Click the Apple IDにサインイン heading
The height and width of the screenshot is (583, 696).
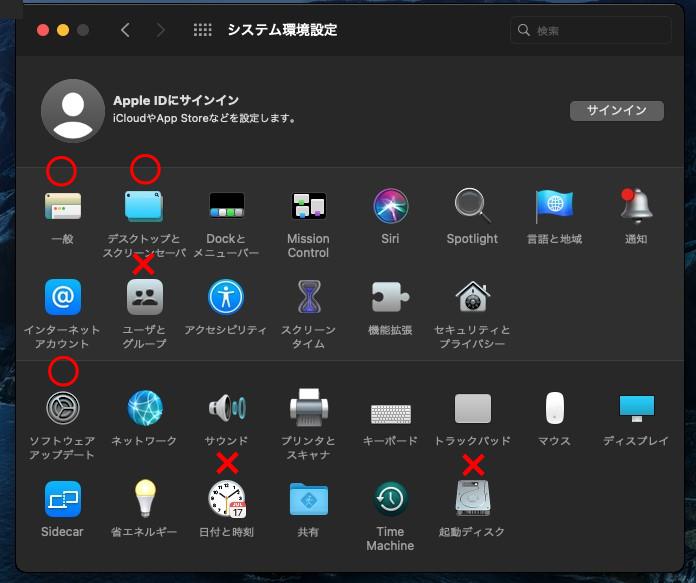176,100
